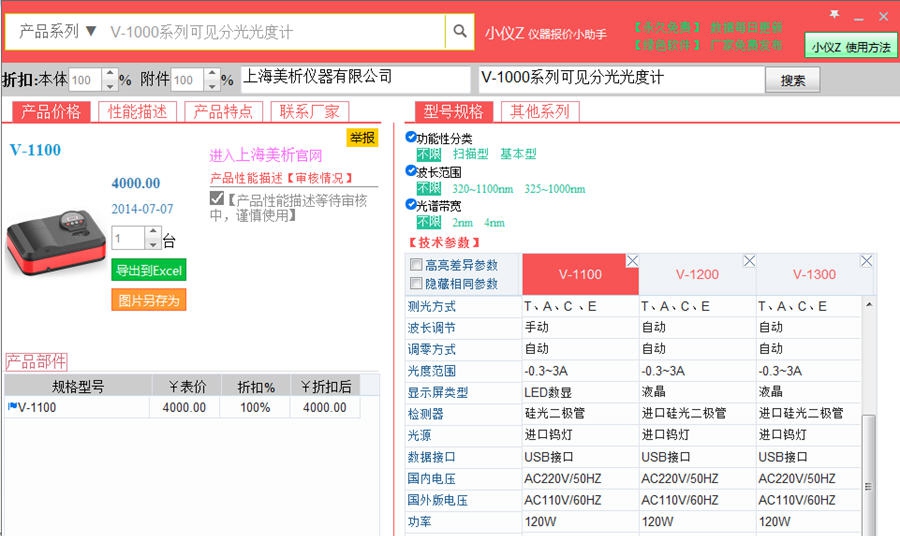
Task: Decrease 附件 discount stepper down arrow
Action: tap(212, 86)
